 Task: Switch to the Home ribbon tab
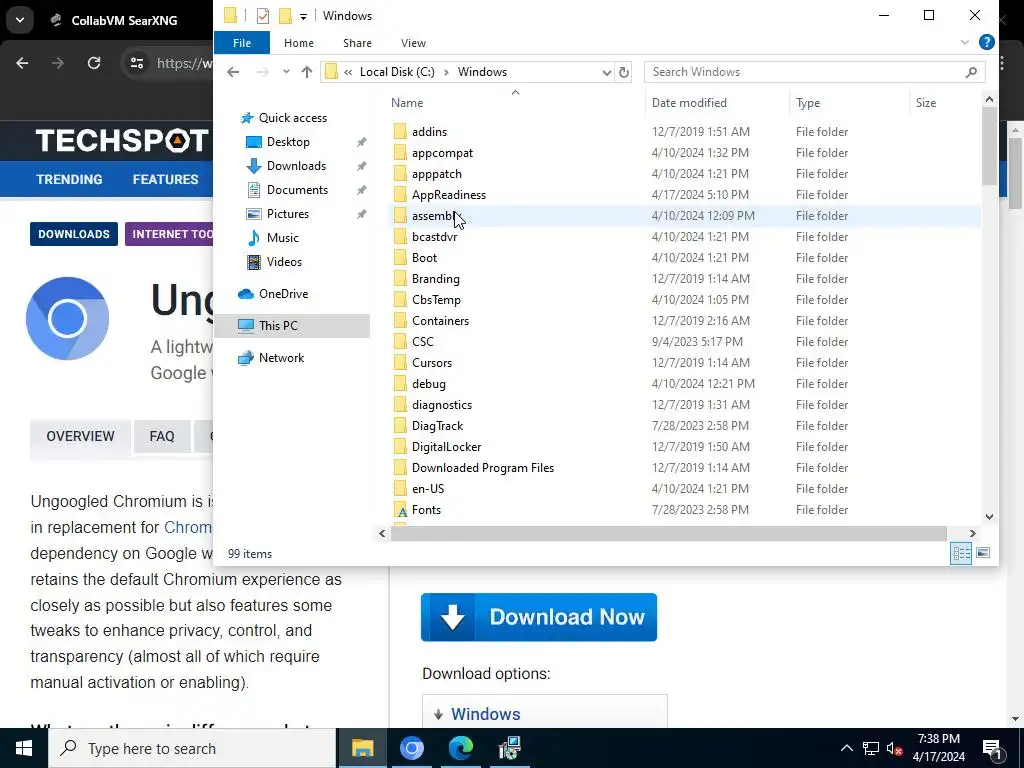pyautogui.click(x=298, y=43)
